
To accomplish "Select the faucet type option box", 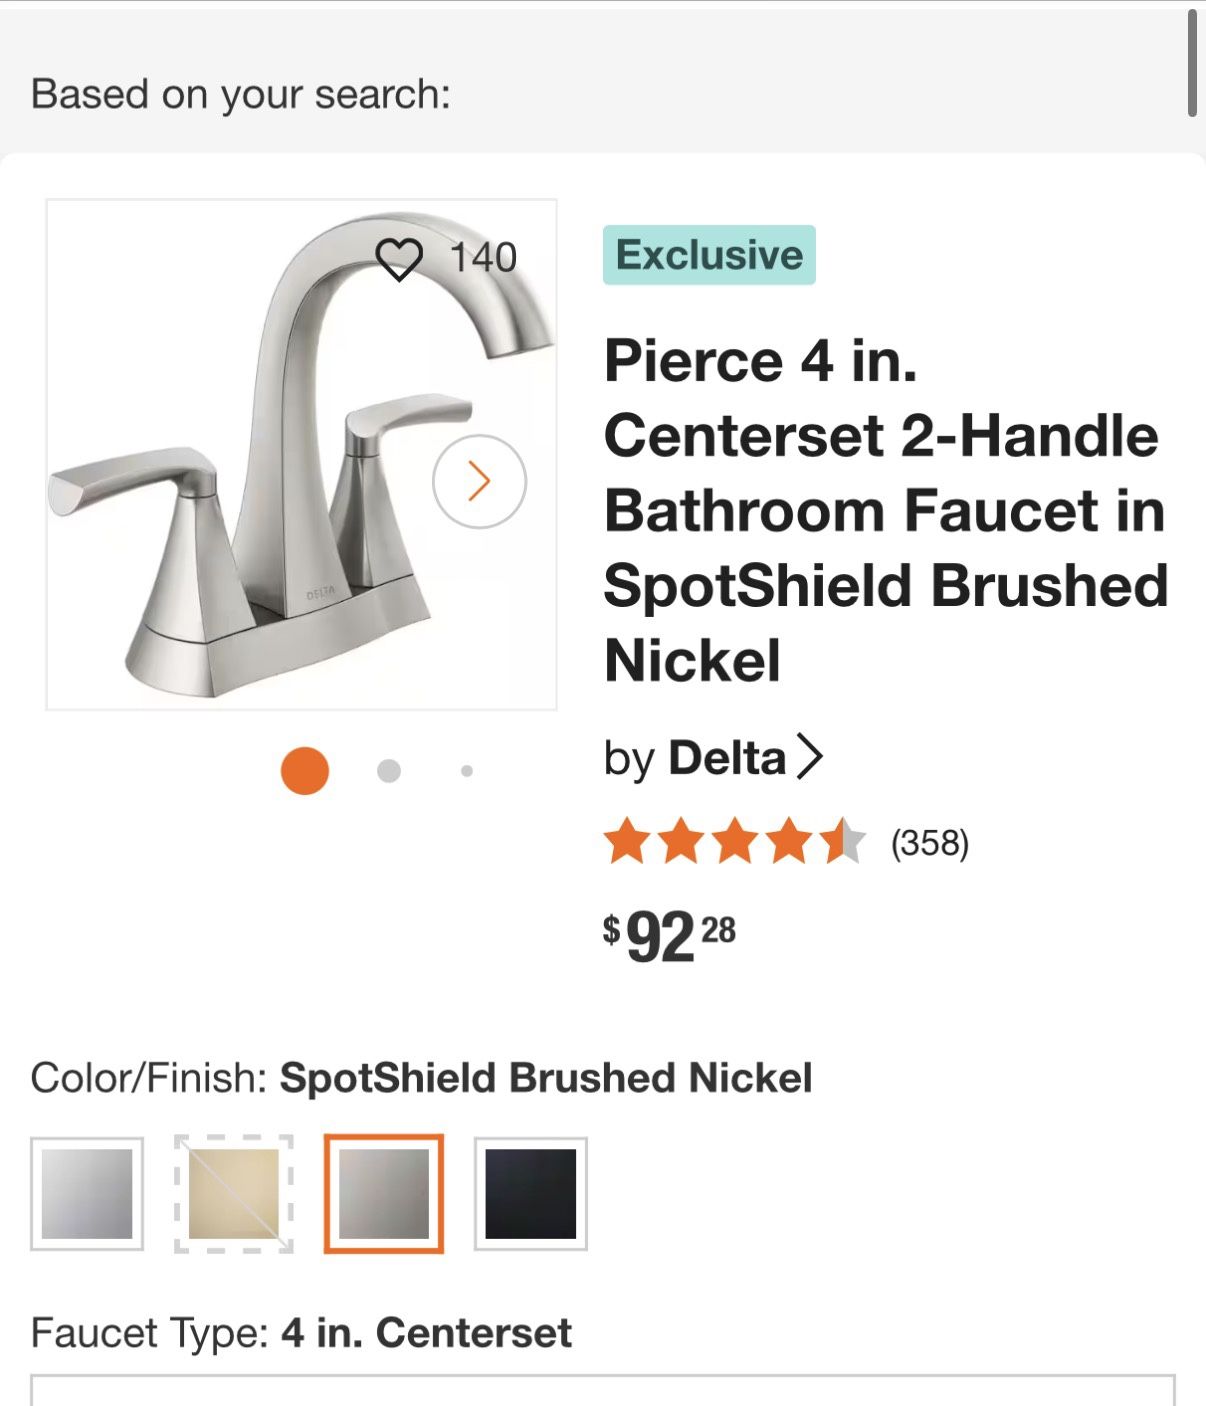I will (603, 1390).
